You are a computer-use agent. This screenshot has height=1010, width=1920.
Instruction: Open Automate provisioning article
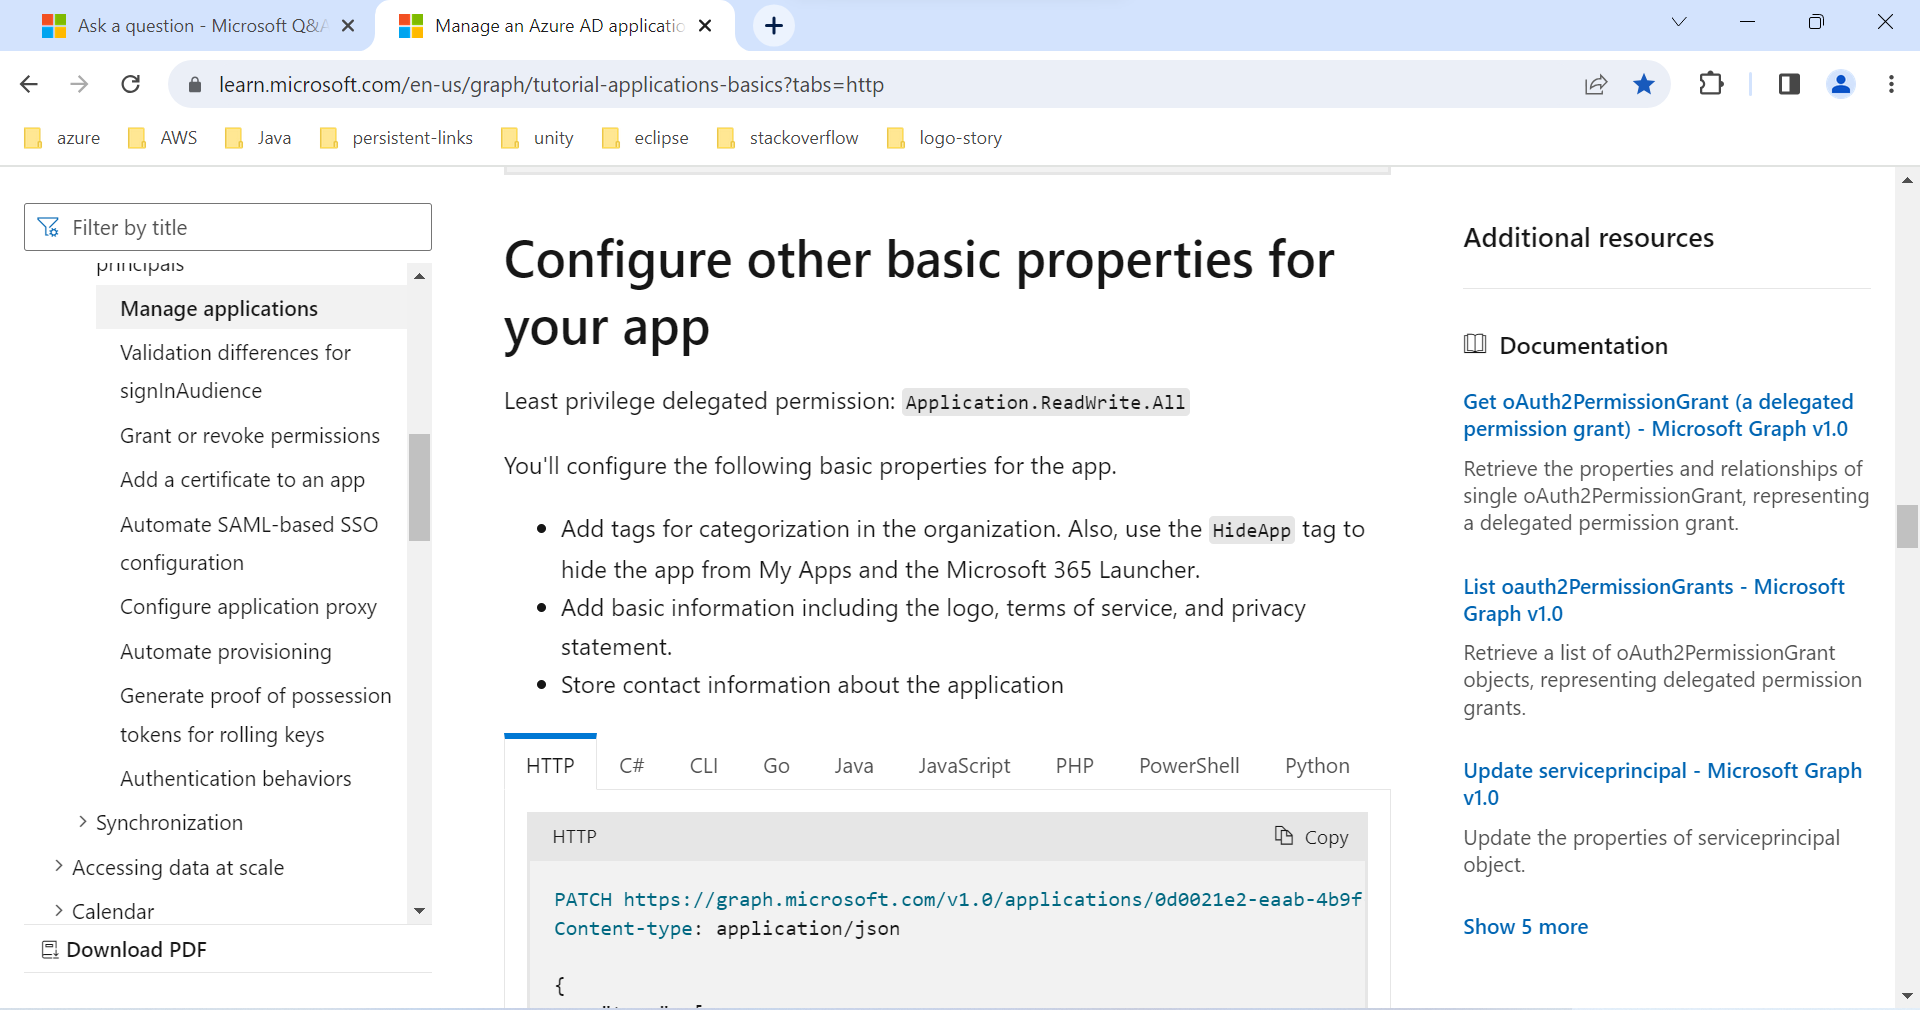coord(226,652)
